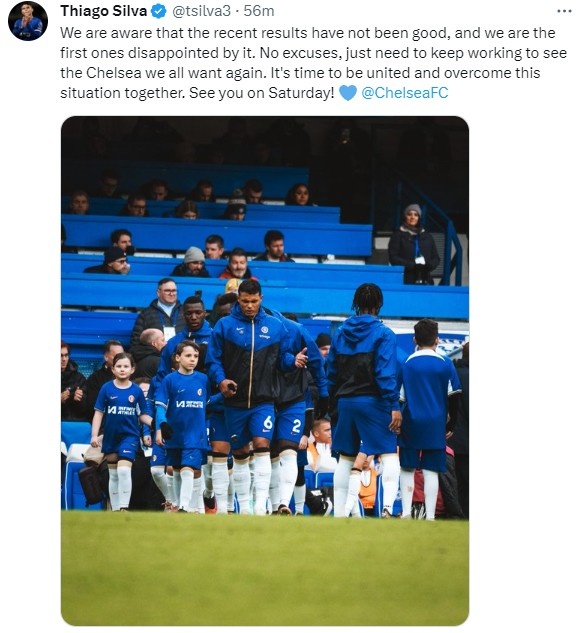The image size is (585, 633).
Task: Open the @tsilva3 handle link
Action: pos(201,11)
